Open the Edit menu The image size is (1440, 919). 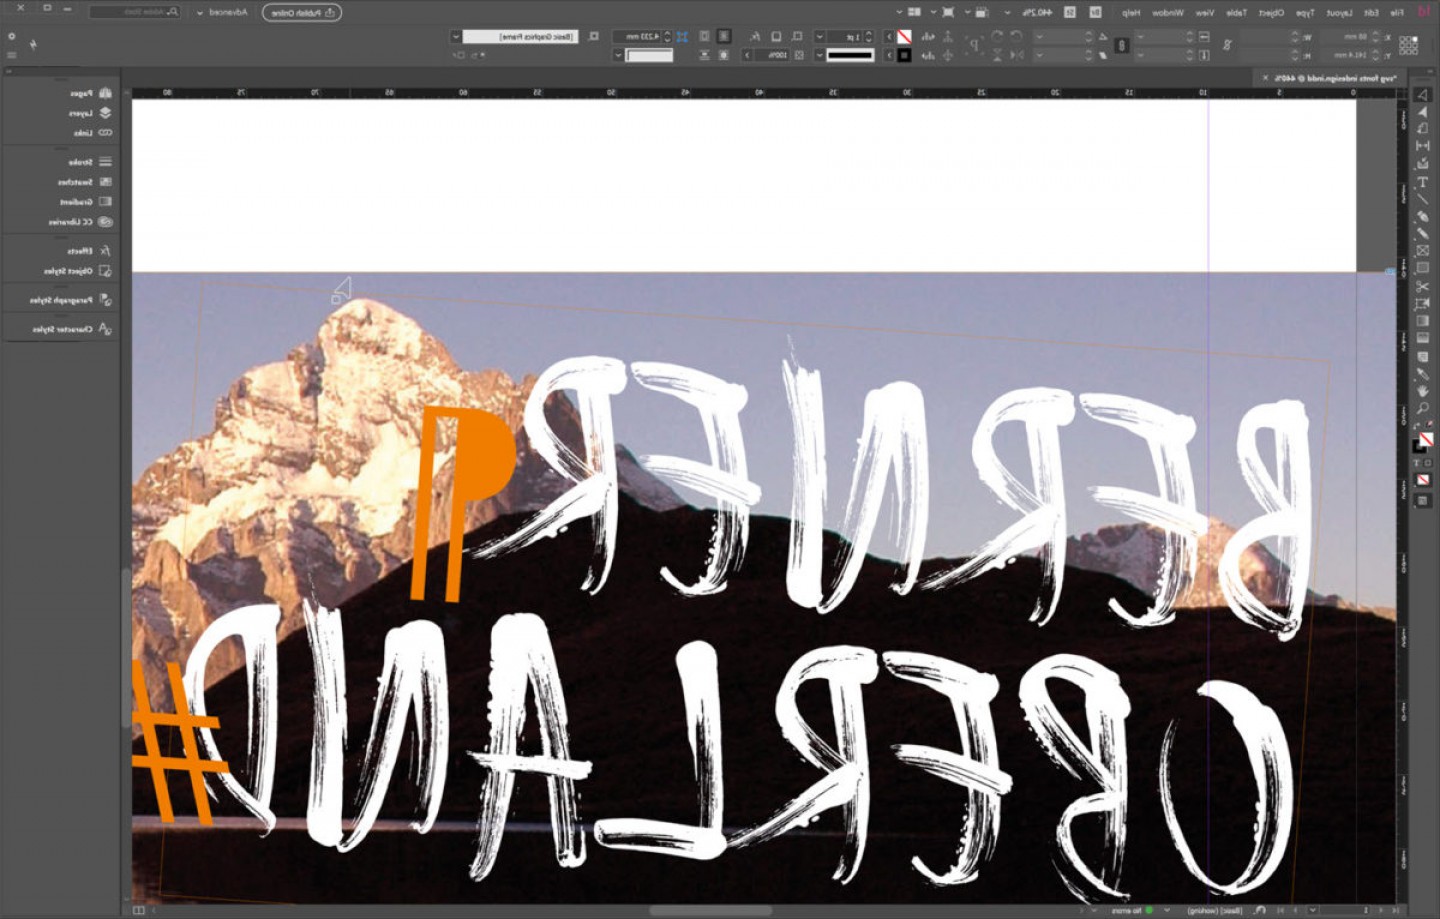pyautogui.click(x=1372, y=12)
